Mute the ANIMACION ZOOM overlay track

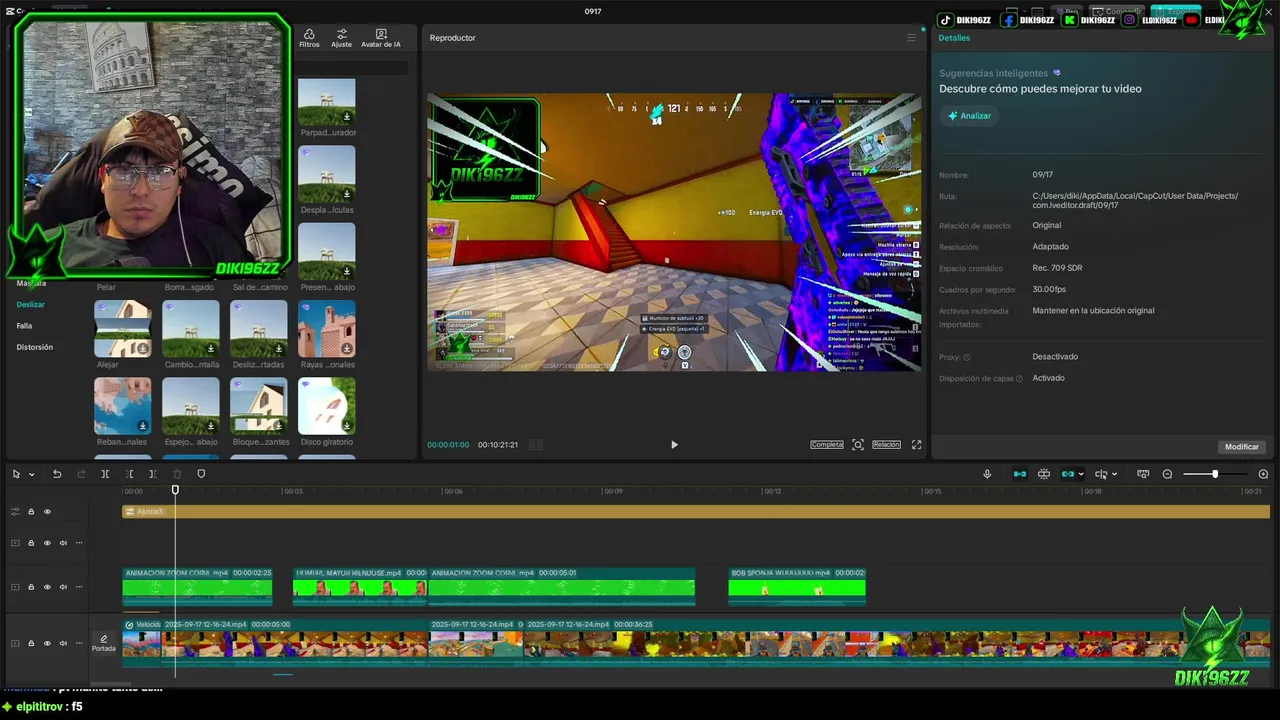(x=63, y=587)
